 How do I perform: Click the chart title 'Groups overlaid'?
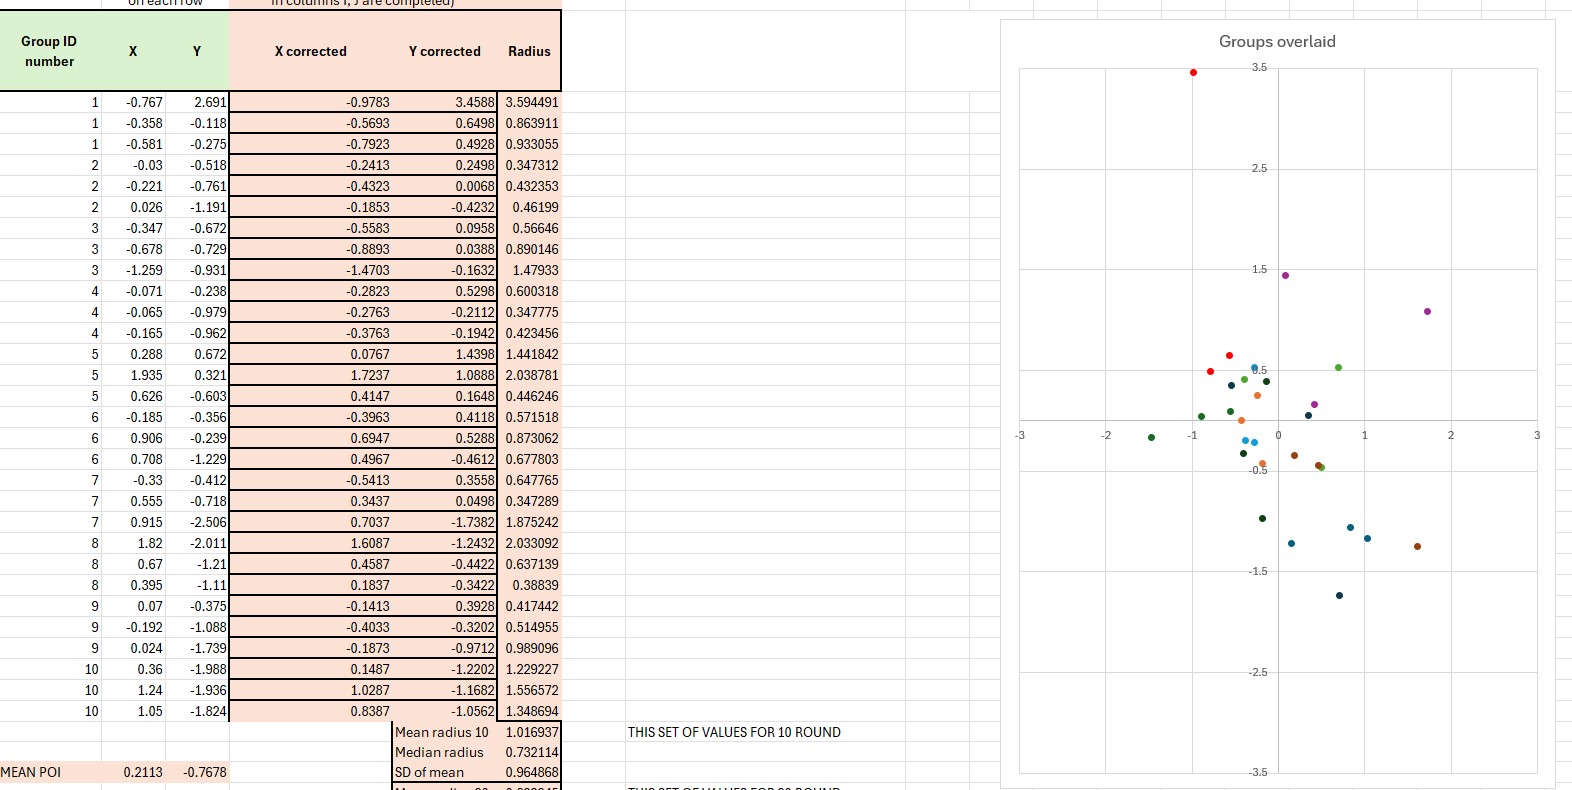(x=1277, y=41)
